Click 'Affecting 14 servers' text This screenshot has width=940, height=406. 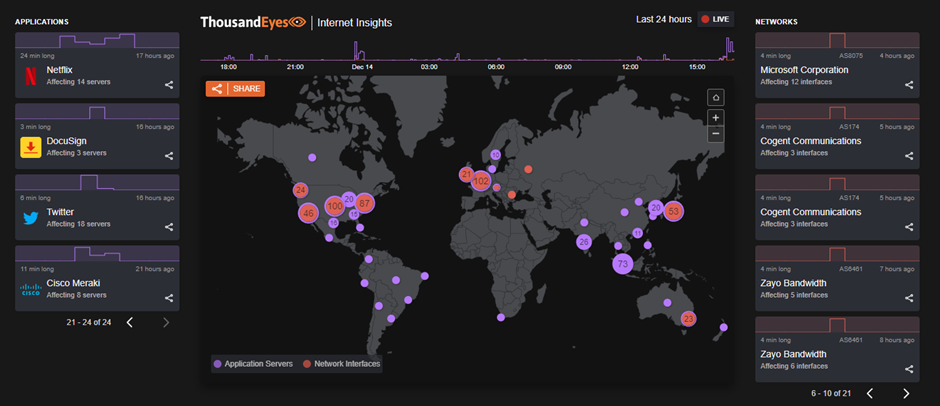pyautogui.click(x=79, y=82)
